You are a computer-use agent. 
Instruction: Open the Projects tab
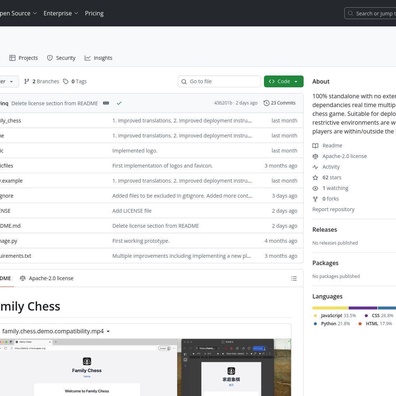click(x=23, y=58)
